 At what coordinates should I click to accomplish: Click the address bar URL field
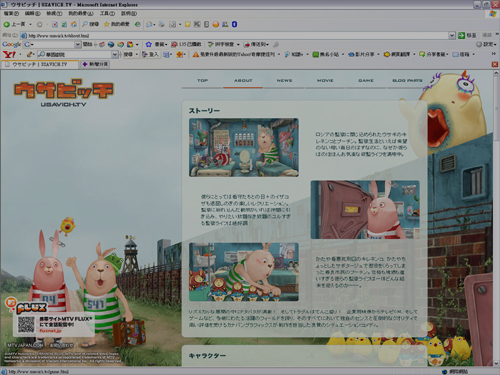(x=234, y=35)
